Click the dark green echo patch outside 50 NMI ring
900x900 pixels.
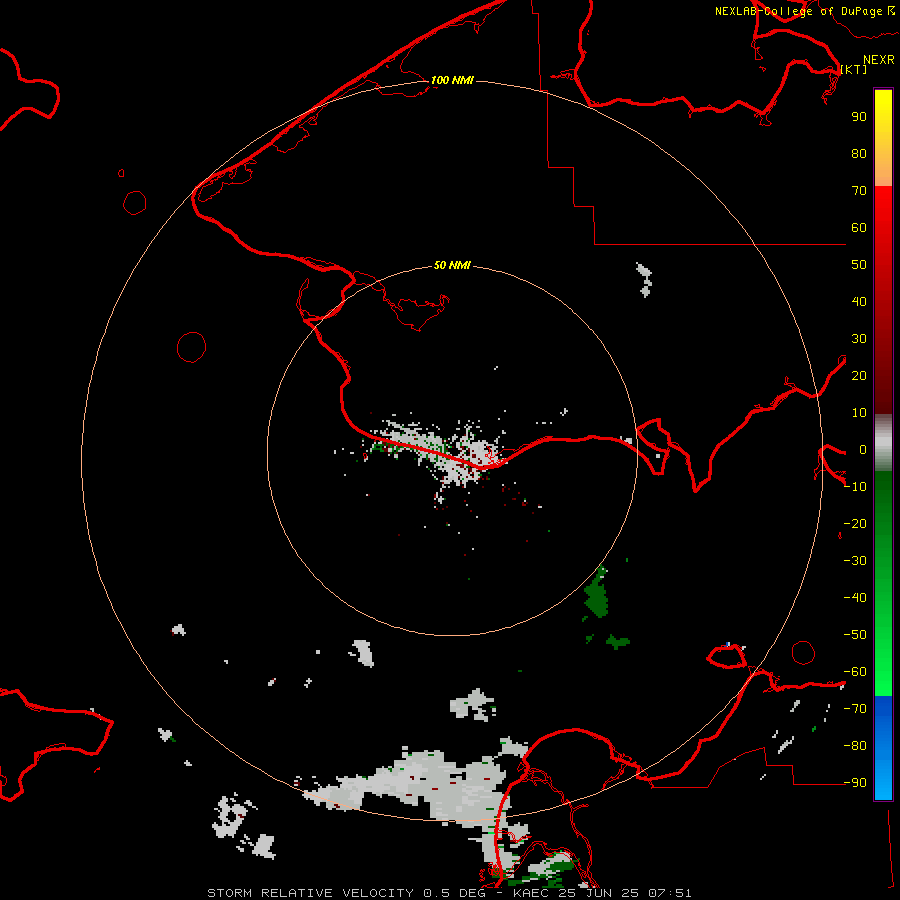click(x=597, y=592)
